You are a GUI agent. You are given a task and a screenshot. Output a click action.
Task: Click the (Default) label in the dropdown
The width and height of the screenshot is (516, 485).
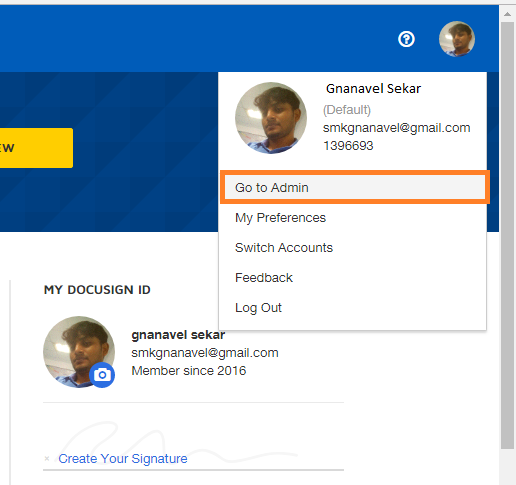click(x=347, y=110)
